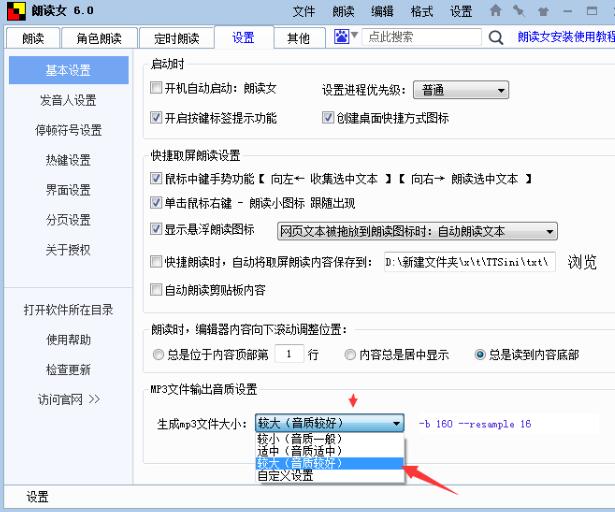Click 打开软件所在目录
615x512 pixels.
point(68,310)
